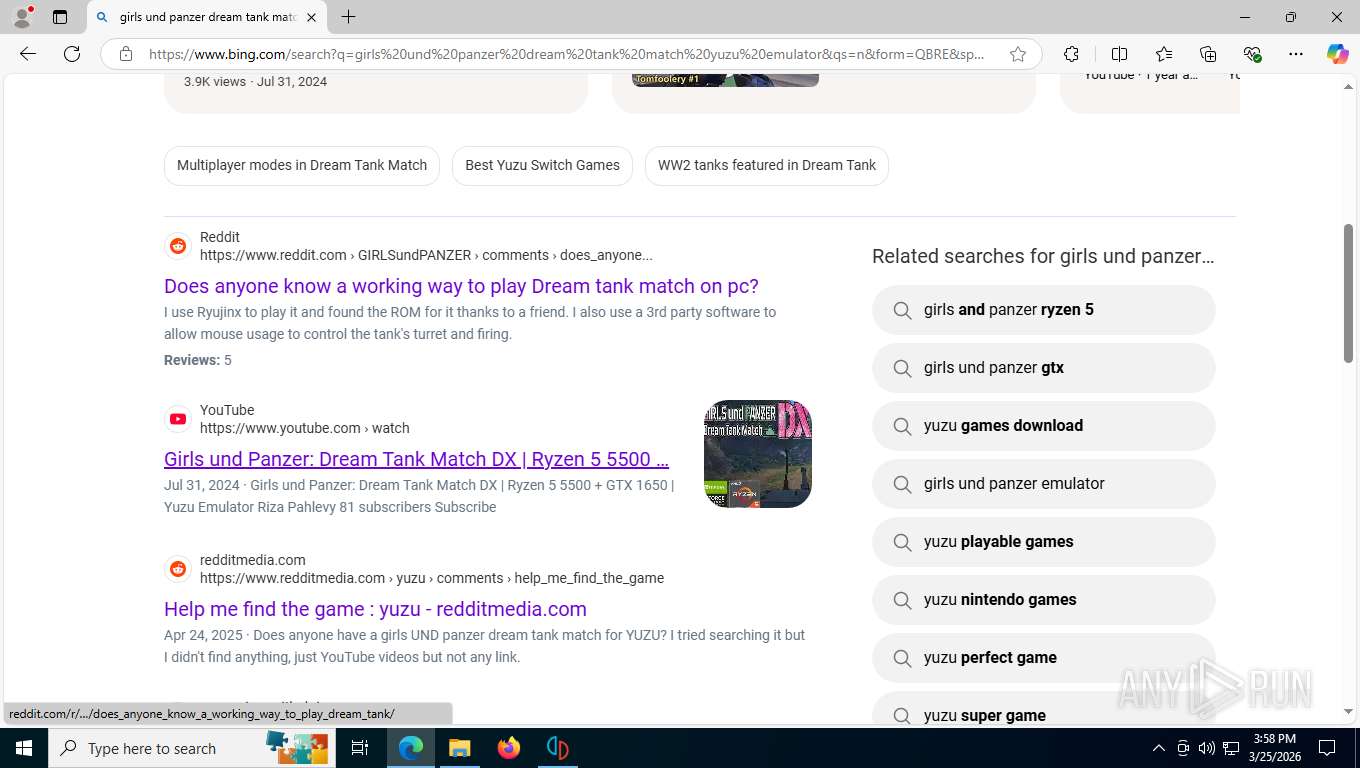Launch Copilot from the toolbar
1360x768 pixels.
pos(1338,54)
